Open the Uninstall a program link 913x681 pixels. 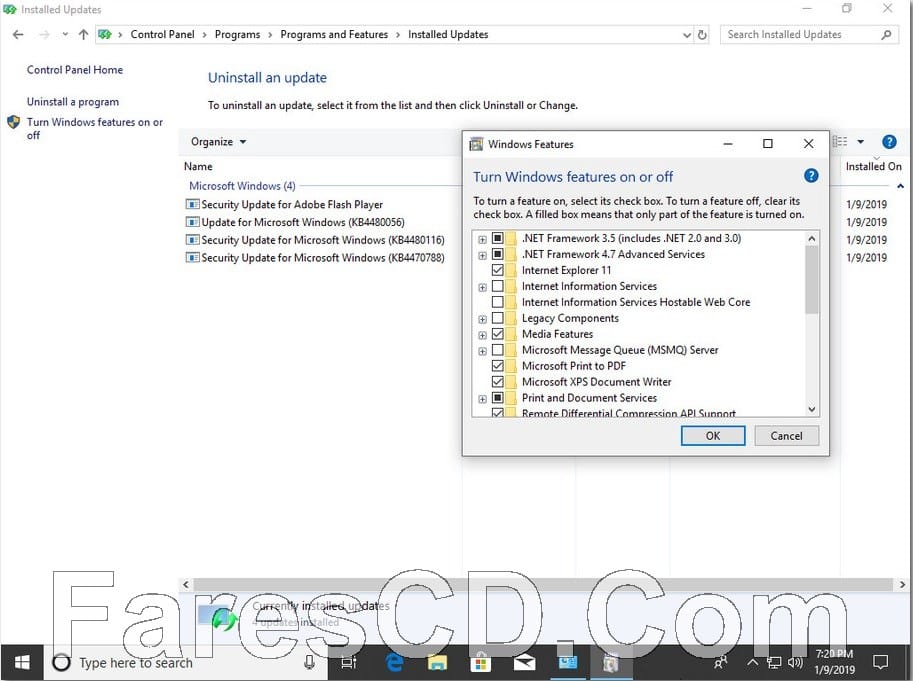(73, 102)
